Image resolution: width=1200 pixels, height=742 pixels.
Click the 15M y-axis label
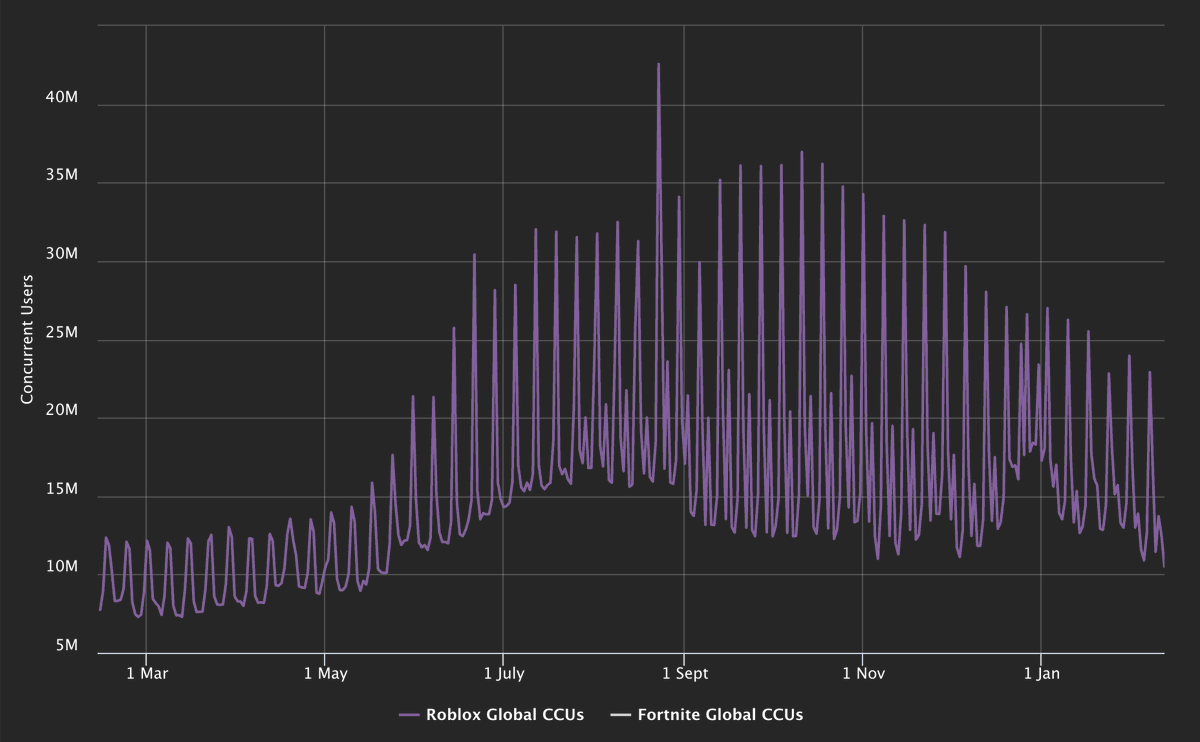pos(62,489)
